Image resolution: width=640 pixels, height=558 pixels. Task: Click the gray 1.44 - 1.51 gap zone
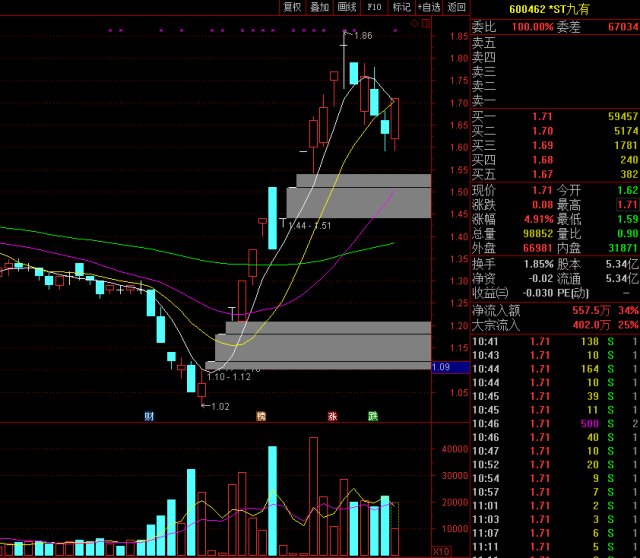coord(358,202)
